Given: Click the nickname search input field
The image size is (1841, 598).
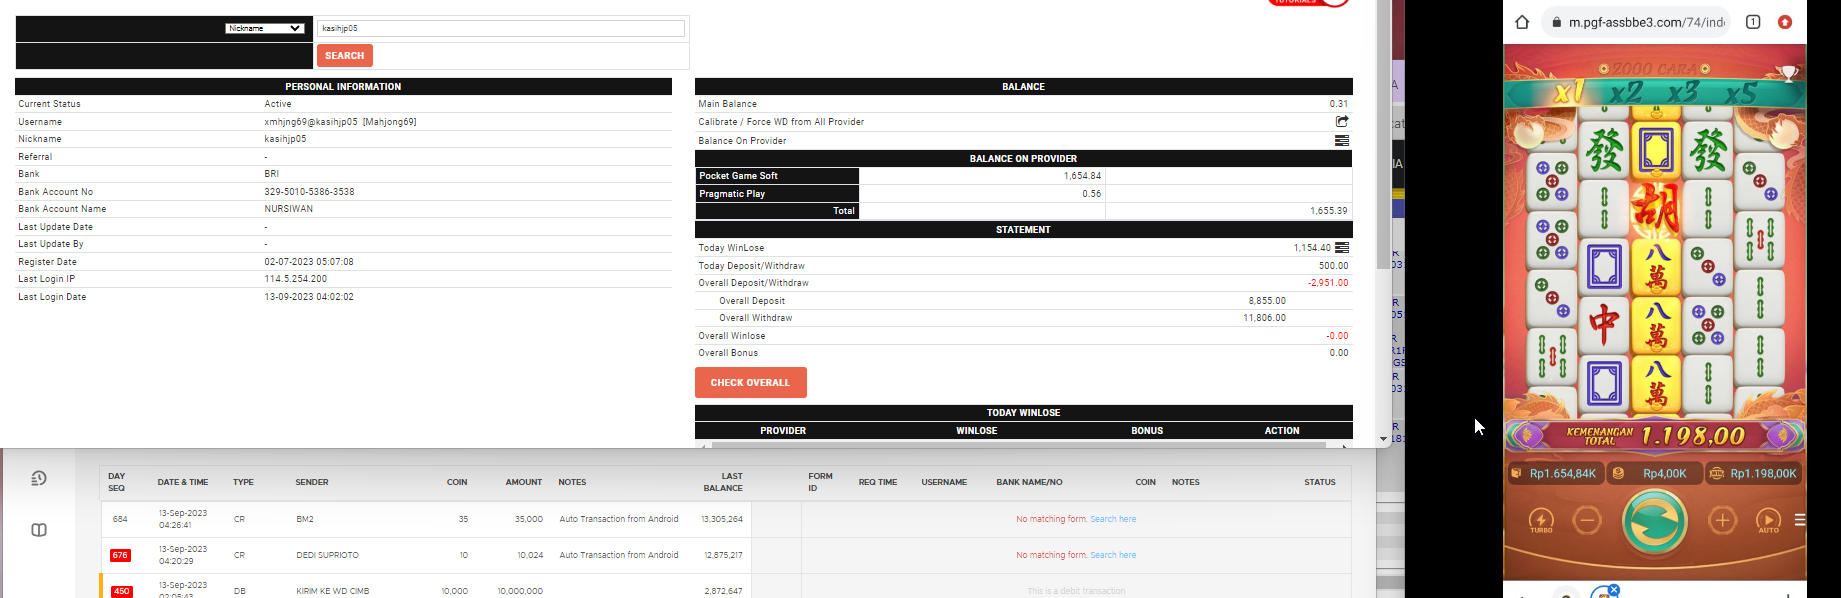Looking at the screenshot, I should 501,28.
